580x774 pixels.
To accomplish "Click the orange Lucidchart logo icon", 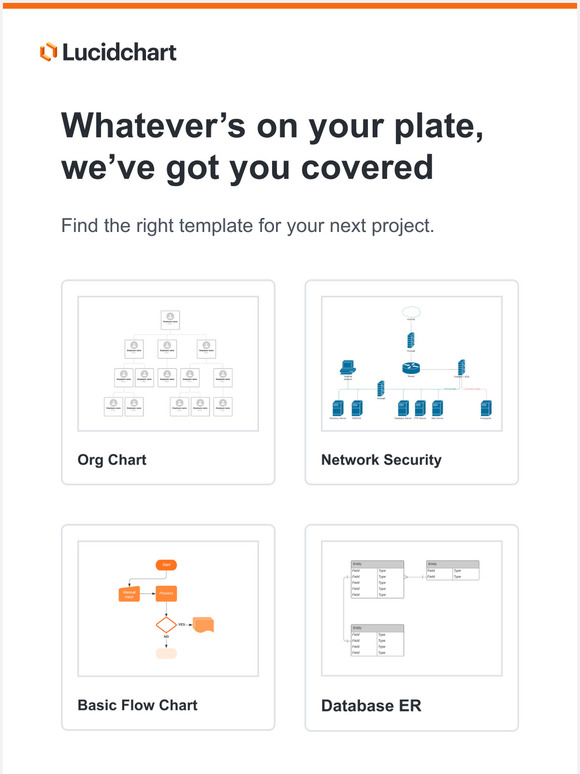I will [48, 52].
